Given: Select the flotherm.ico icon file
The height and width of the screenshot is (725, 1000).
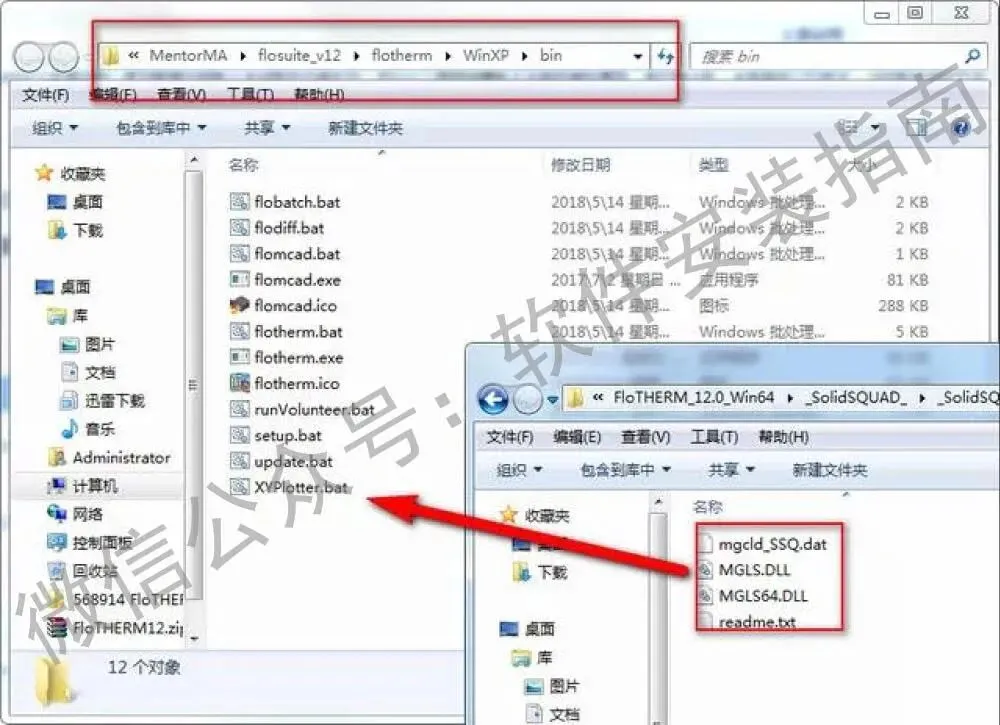Looking at the screenshot, I should 239,383.
